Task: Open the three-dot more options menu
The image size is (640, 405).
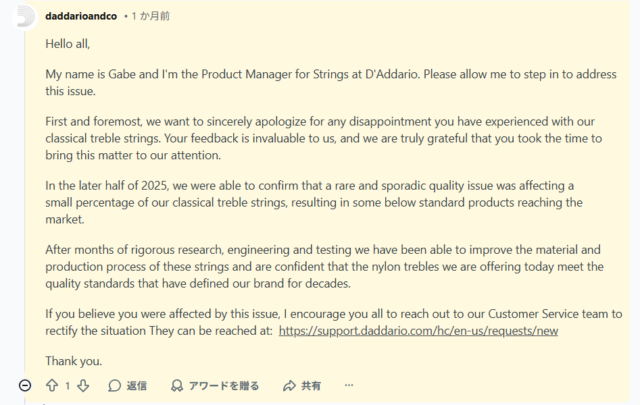Action: [349, 385]
